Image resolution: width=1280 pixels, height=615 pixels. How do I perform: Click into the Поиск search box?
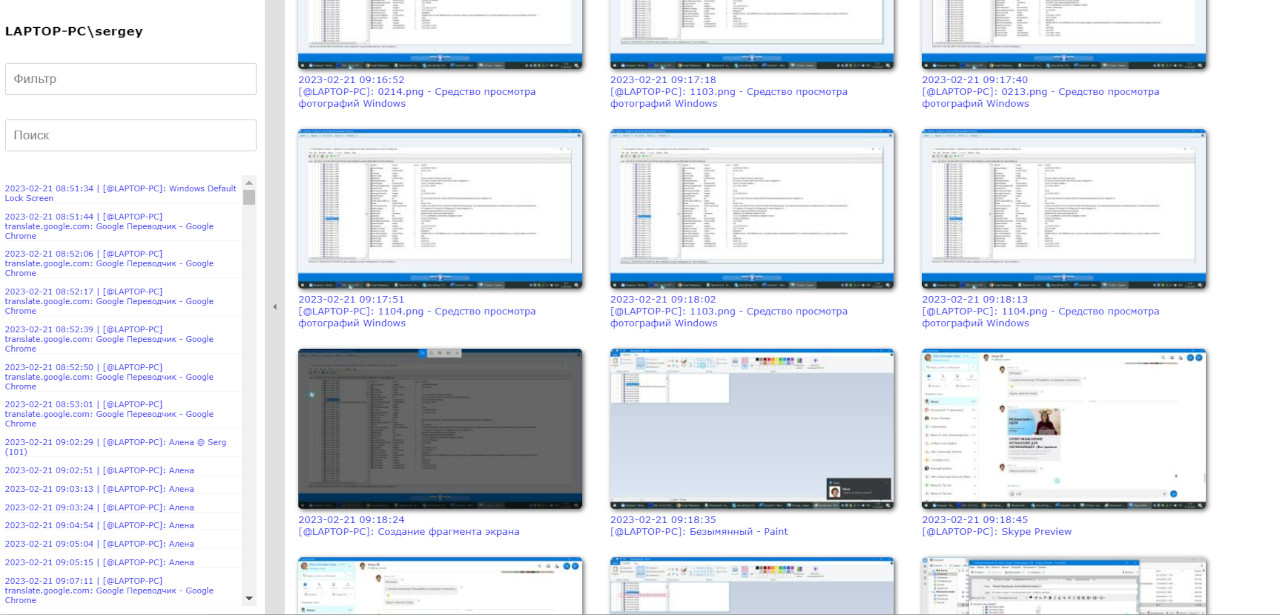click(x=131, y=135)
